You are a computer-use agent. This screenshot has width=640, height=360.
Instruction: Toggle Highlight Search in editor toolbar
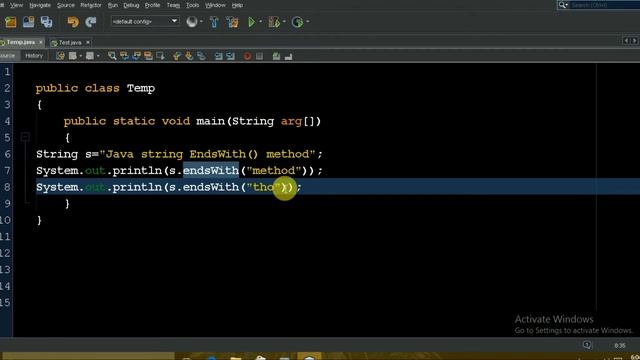click(x=148, y=56)
